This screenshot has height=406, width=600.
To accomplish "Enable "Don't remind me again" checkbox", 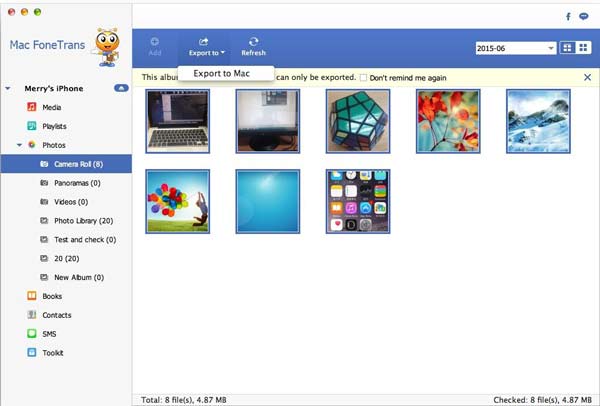I will [363, 77].
